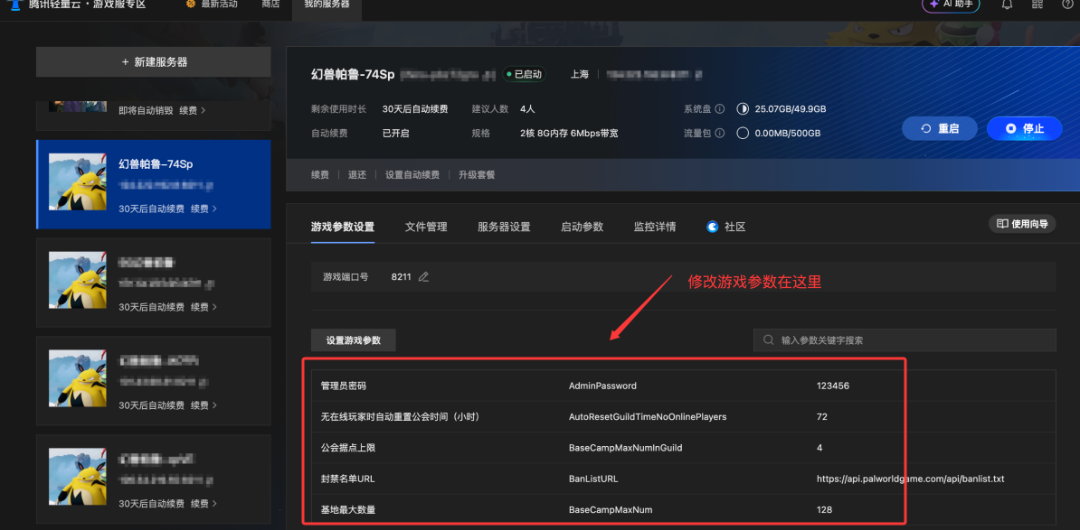This screenshot has height=530, width=1080.
Task: Restart the server with 重启
Action: pyautogui.click(x=939, y=129)
